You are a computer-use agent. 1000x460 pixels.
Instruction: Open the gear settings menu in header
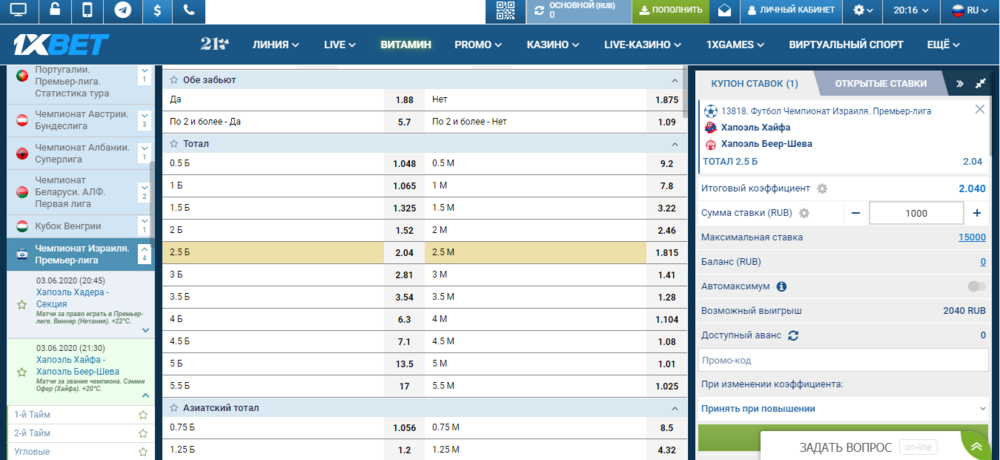pos(864,10)
